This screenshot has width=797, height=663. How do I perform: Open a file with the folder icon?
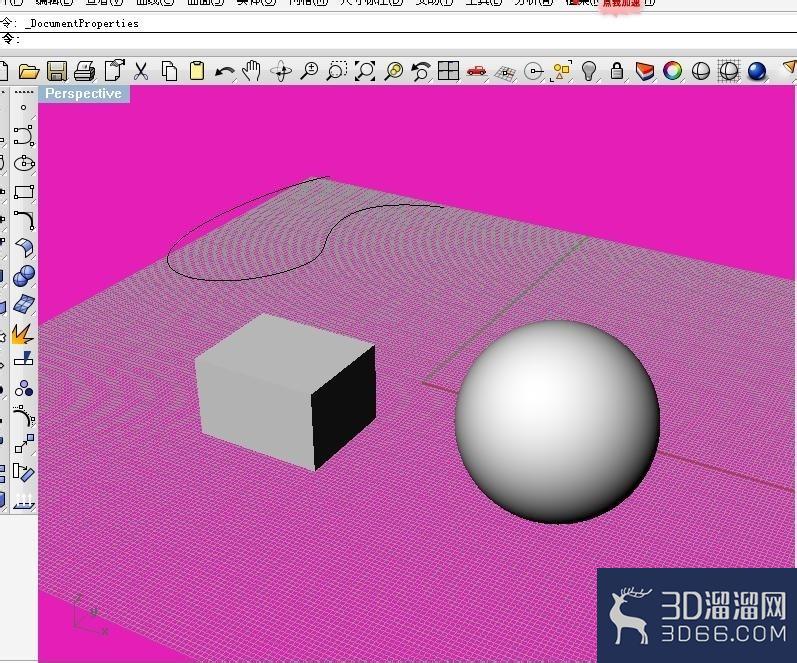click(29, 71)
